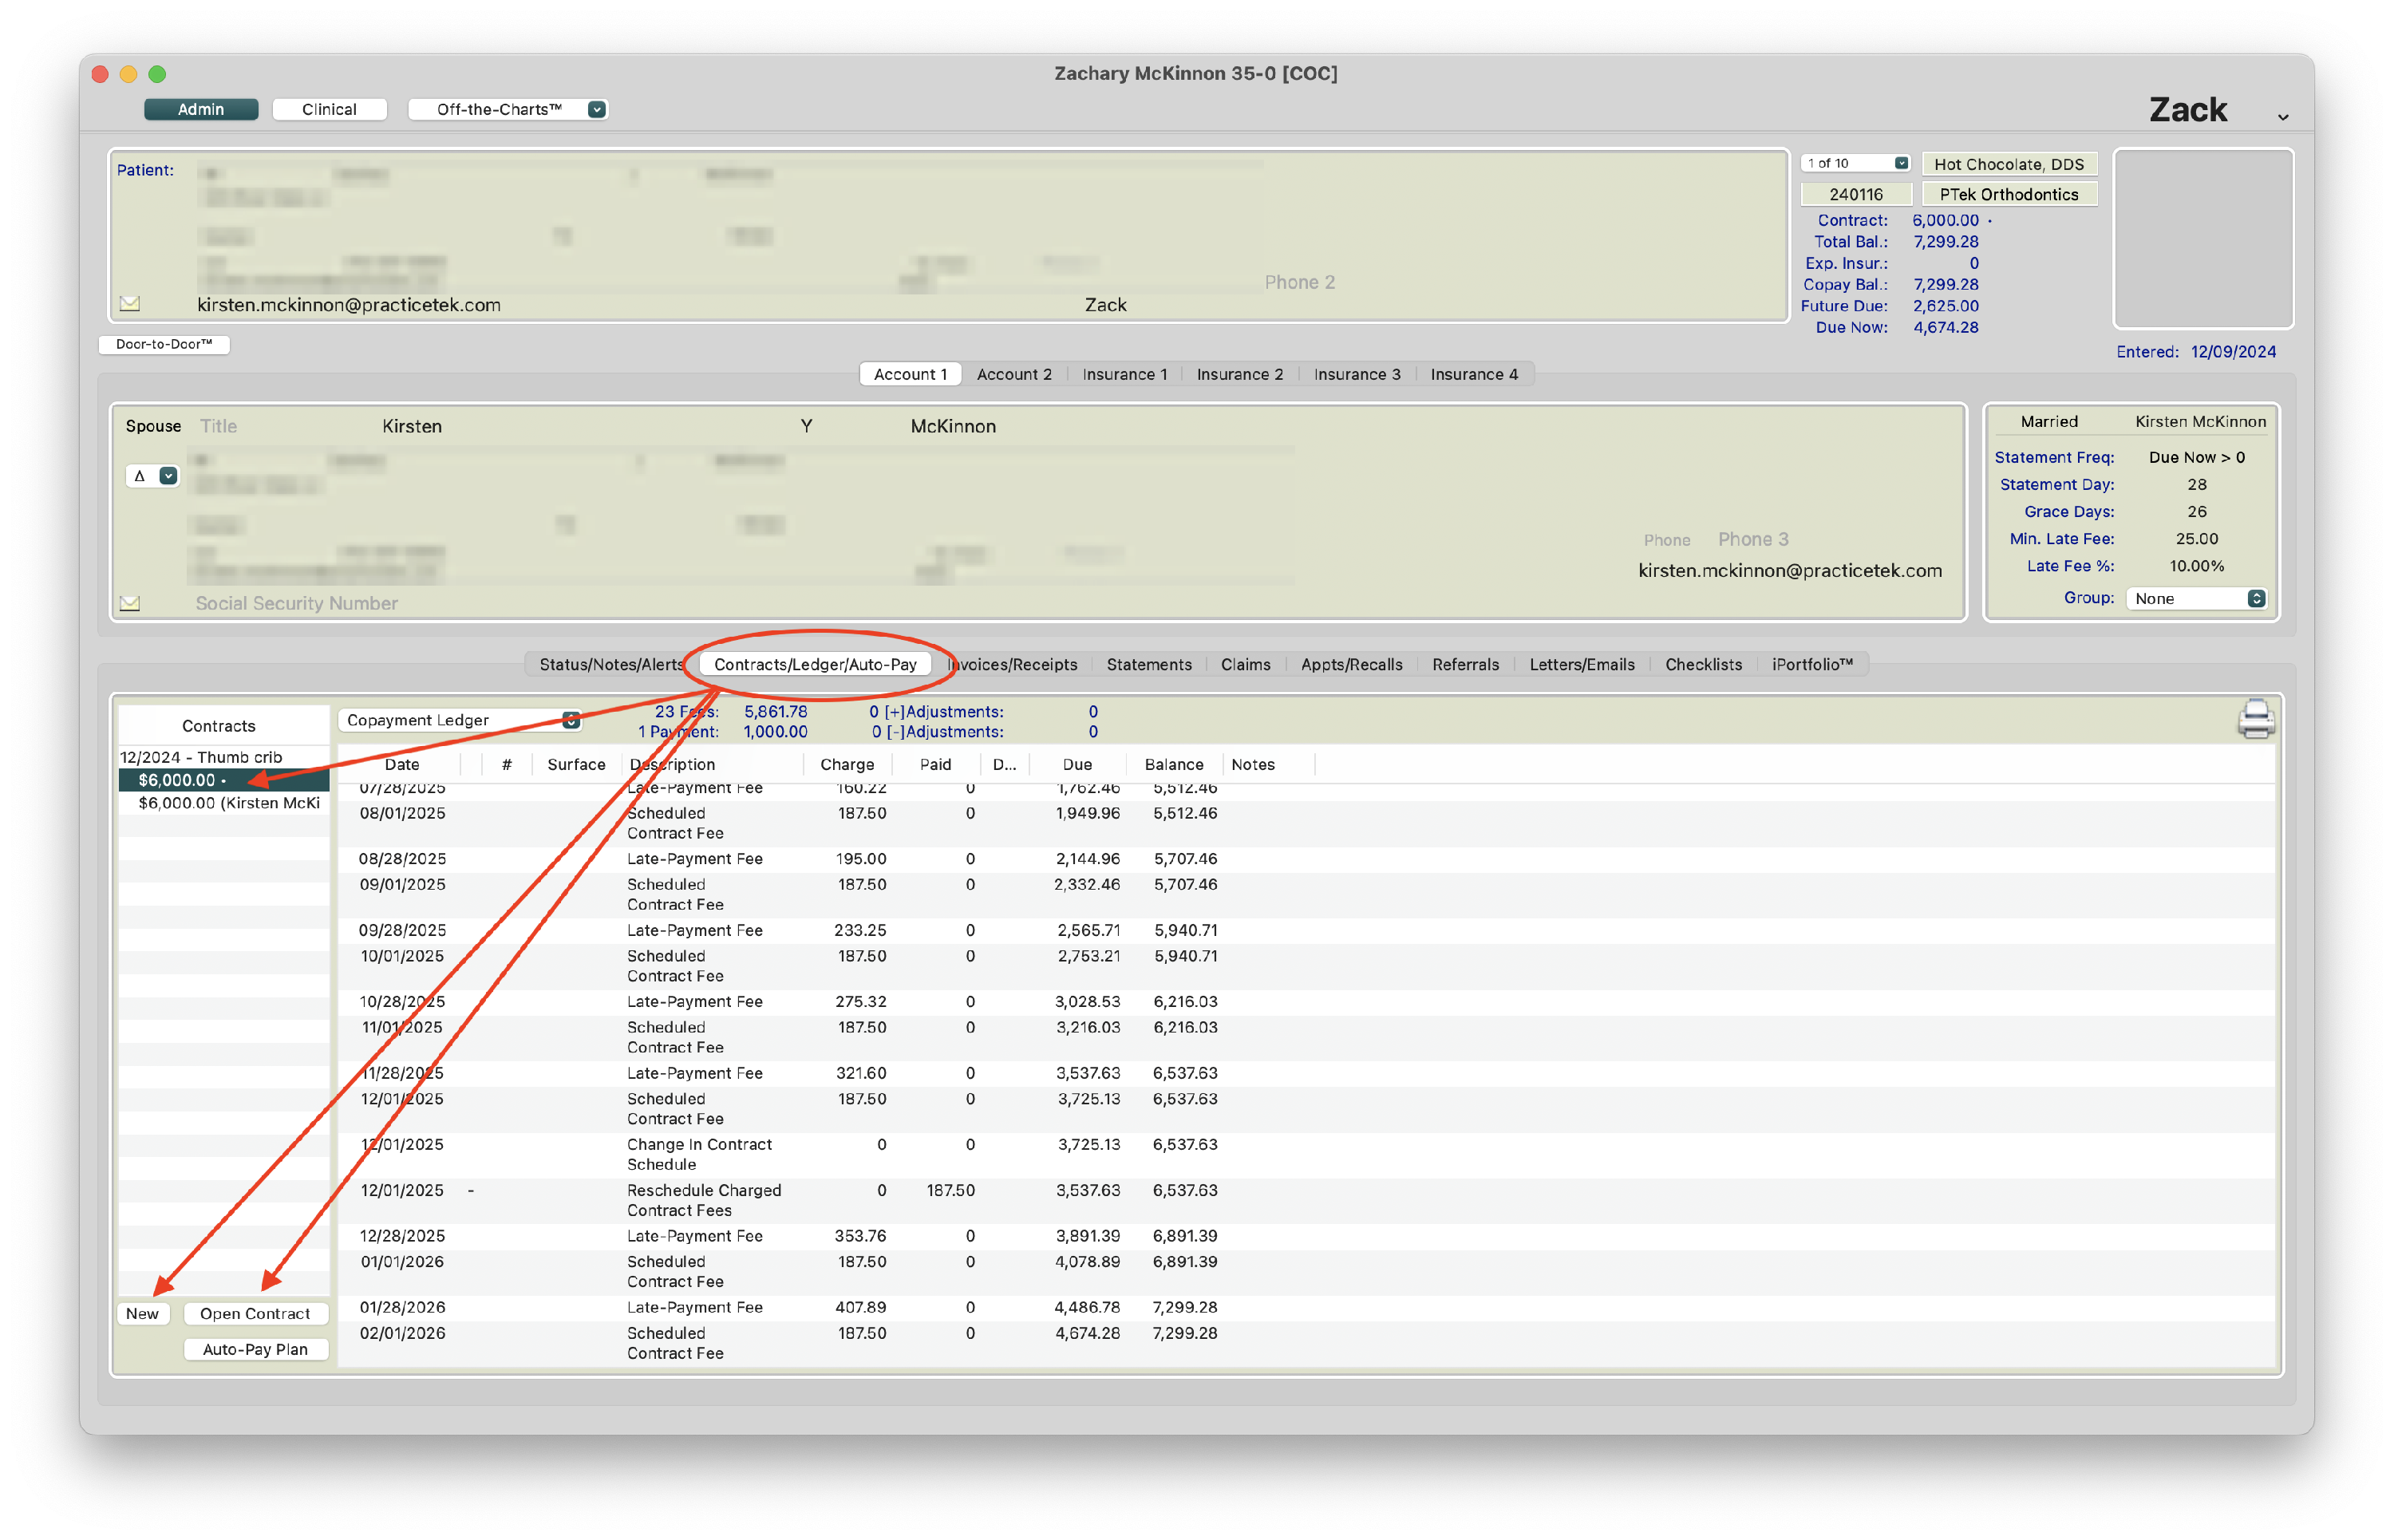
Task: Switch to the Clinical mode
Action: click(x=329, y=109)
